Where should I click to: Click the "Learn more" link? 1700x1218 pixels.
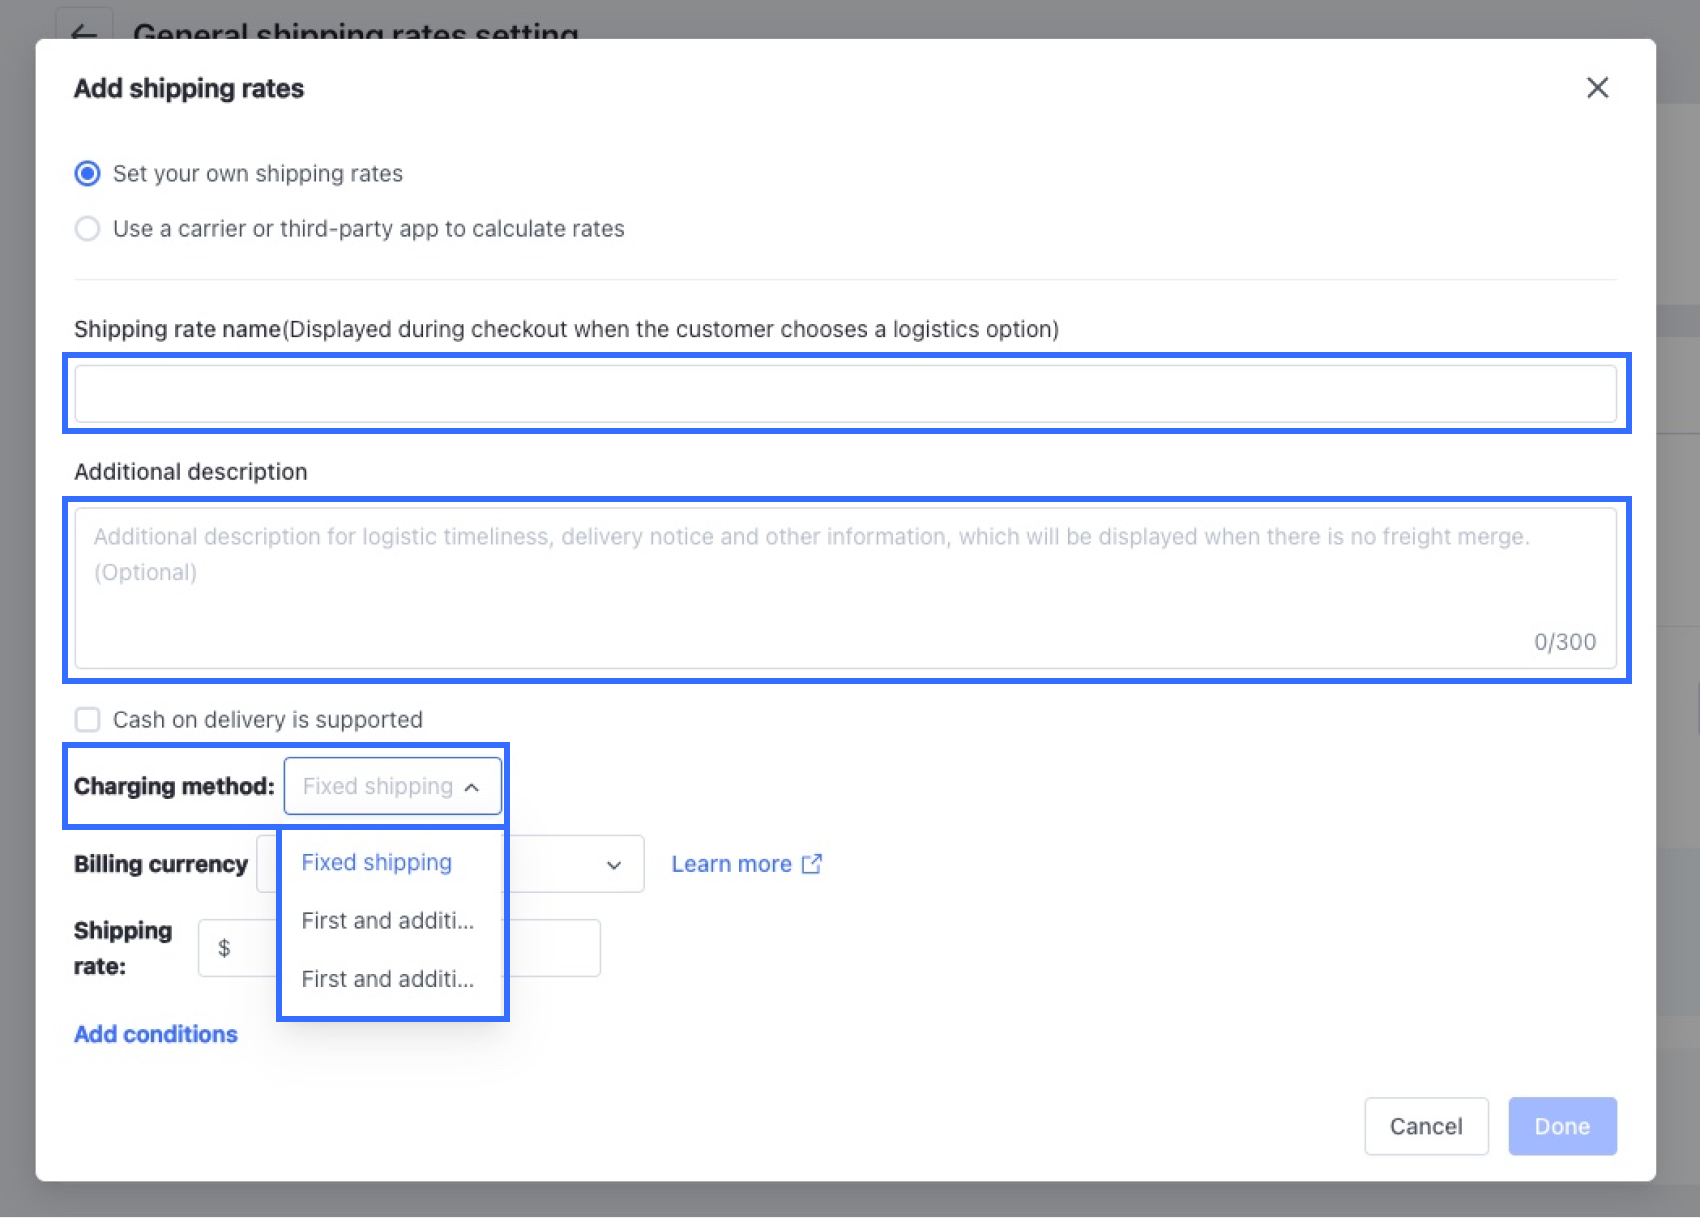pos(733,863)
